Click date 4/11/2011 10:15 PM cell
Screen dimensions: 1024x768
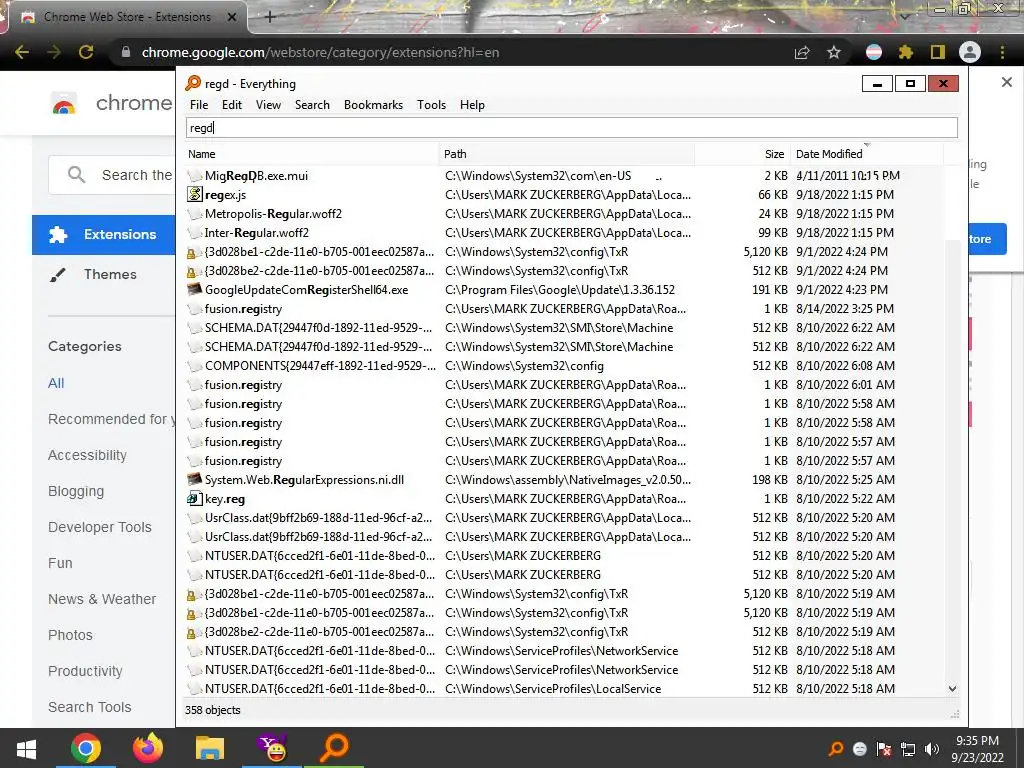click(848, 176)
